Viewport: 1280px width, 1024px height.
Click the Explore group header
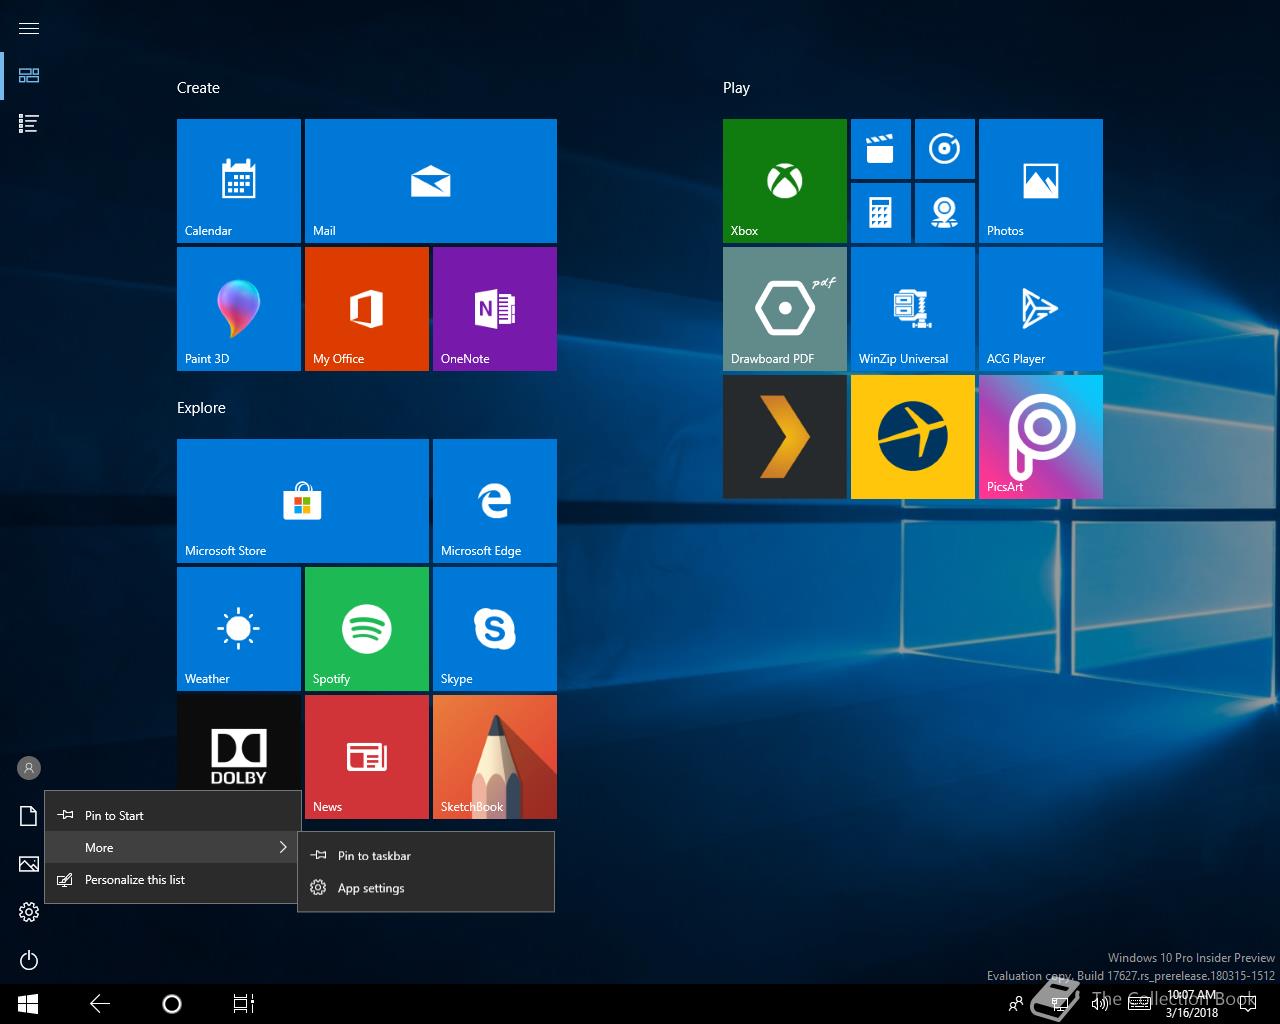[201, 408]
